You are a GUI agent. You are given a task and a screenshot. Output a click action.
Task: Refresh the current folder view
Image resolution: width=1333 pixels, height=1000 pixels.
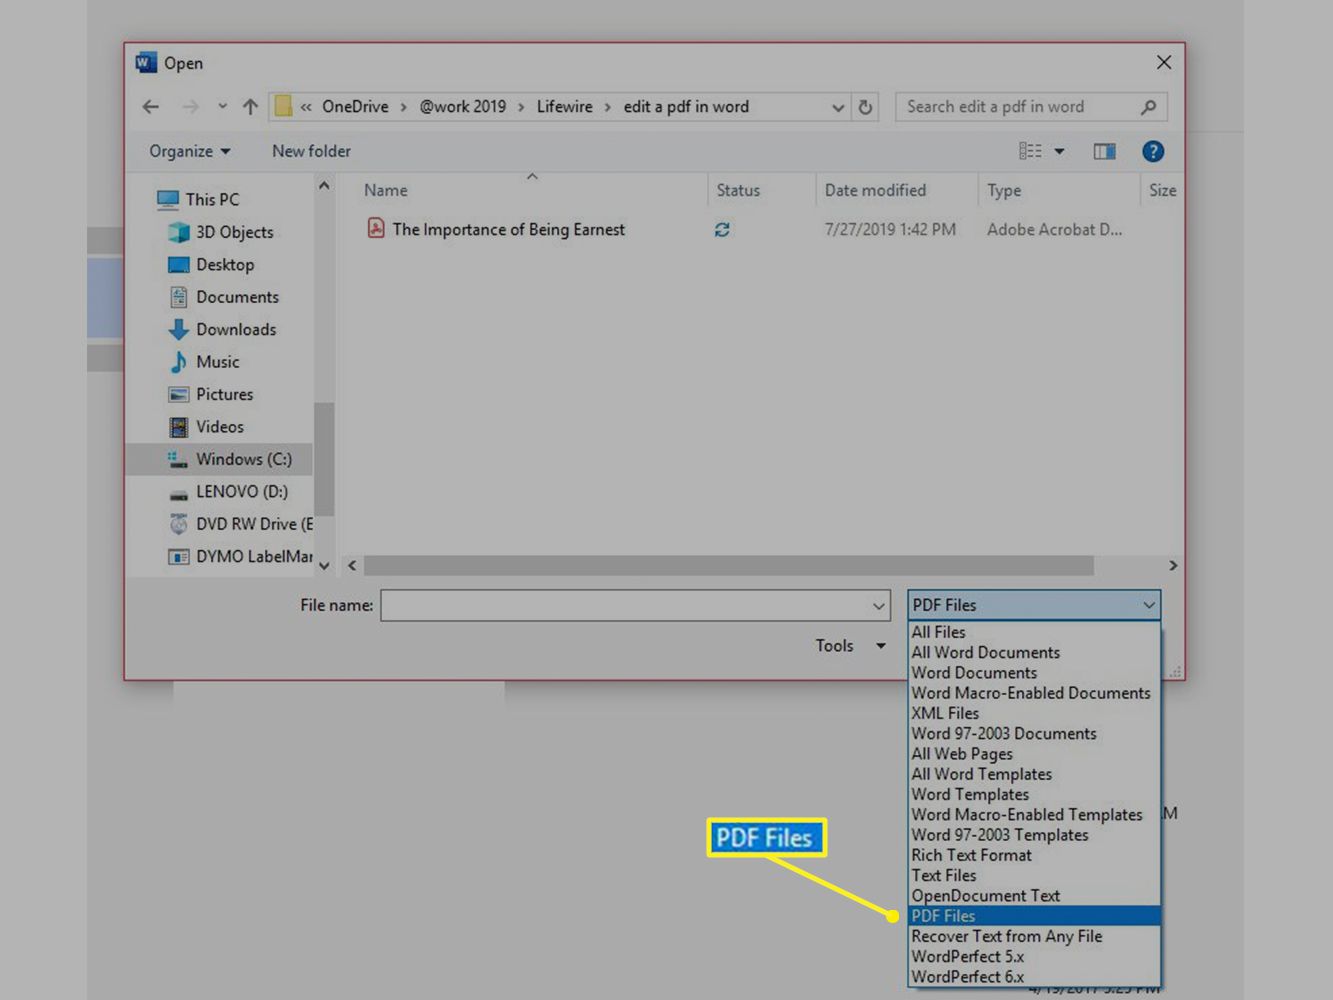point(865,107)
